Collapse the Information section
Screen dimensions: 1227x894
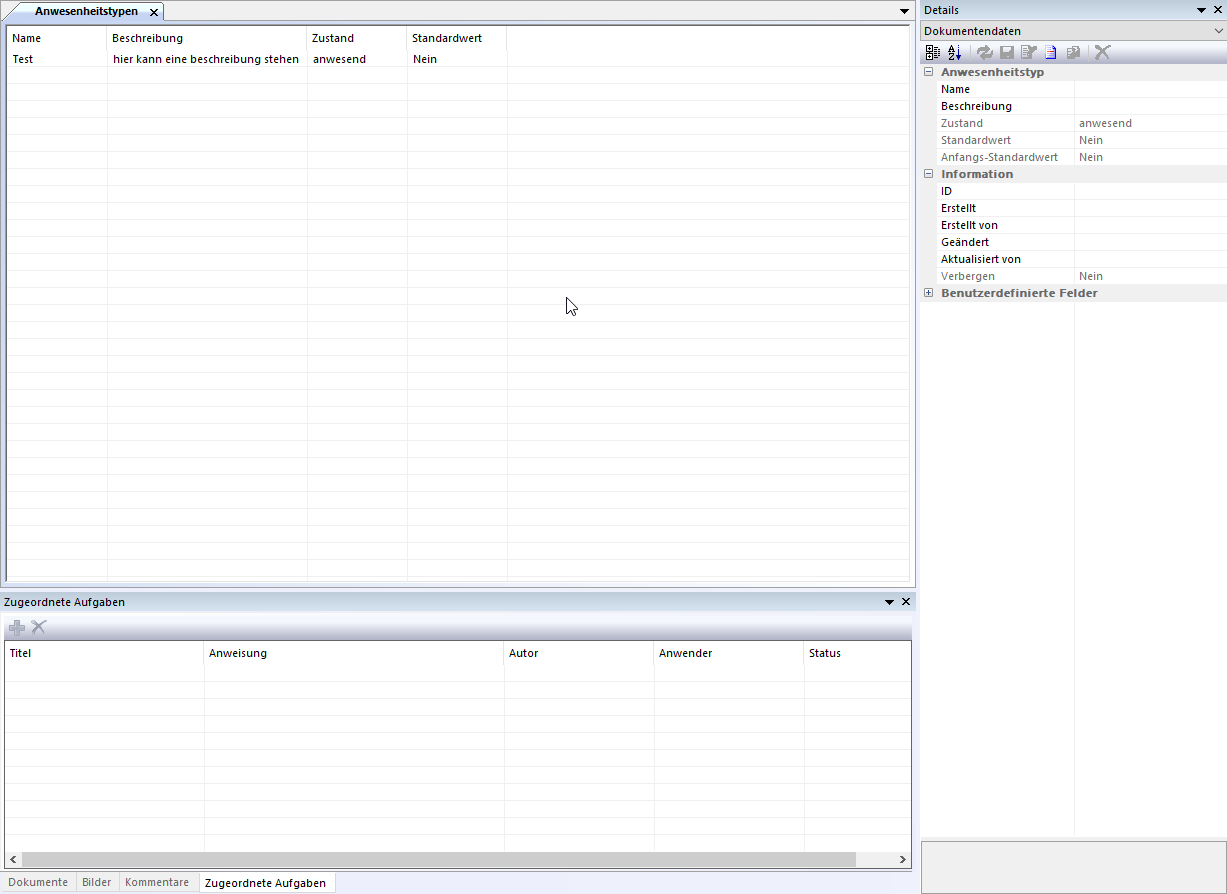[x=928, y=173]
